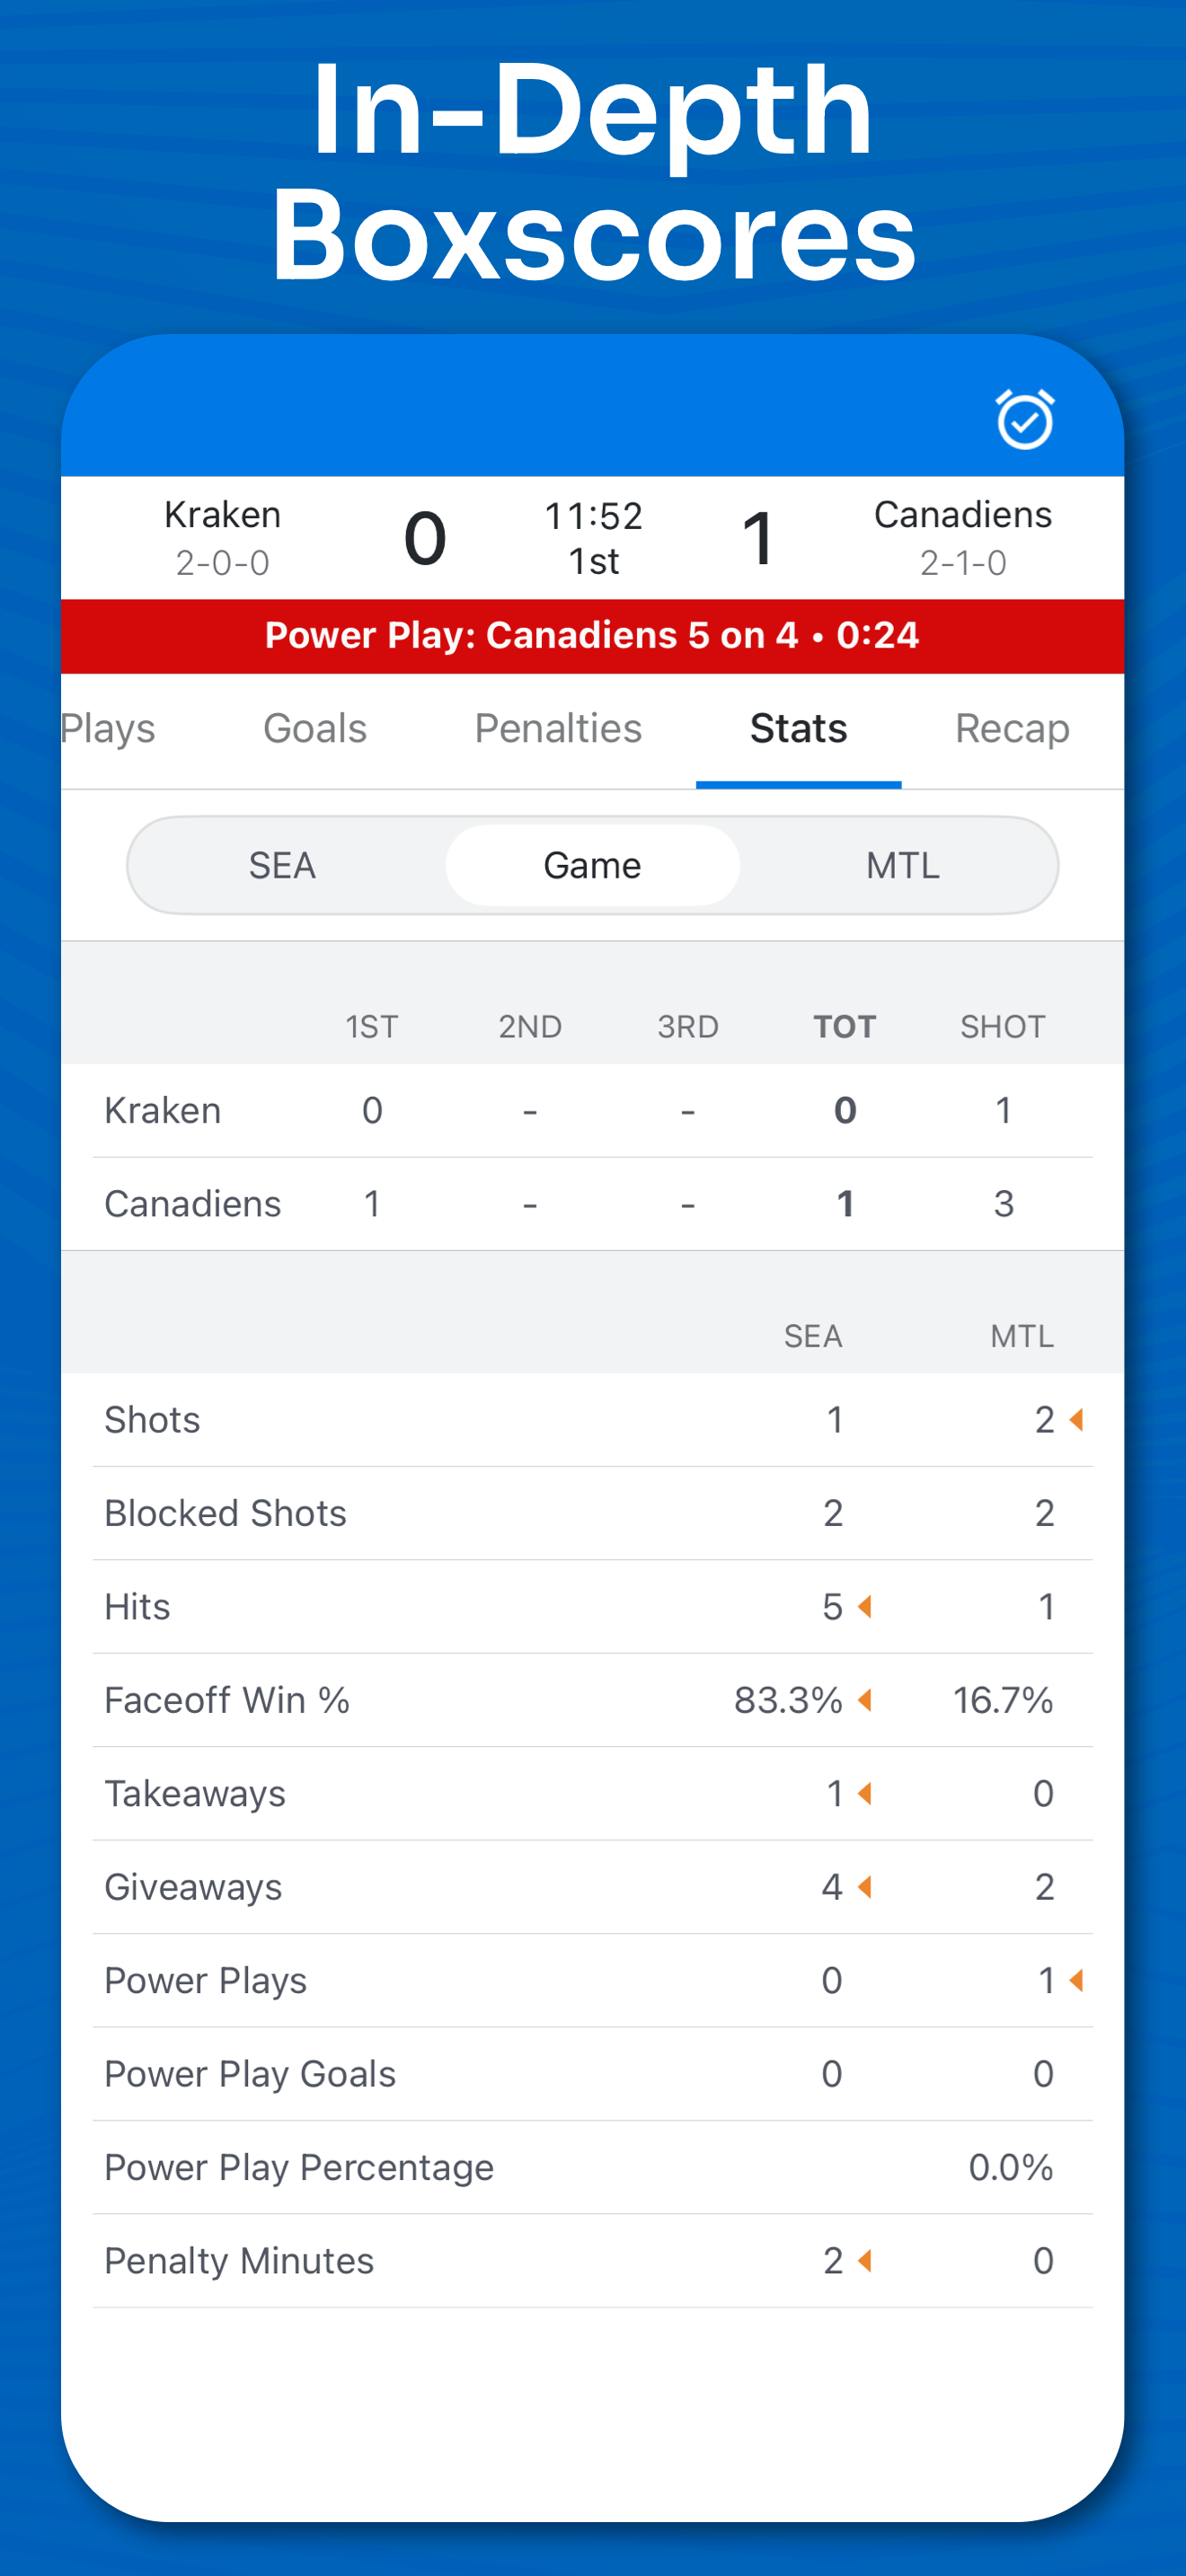This screenshot has height=2576, width=1186.
Task: Tap the red Power Play banner
Action: tap(592, 636)
